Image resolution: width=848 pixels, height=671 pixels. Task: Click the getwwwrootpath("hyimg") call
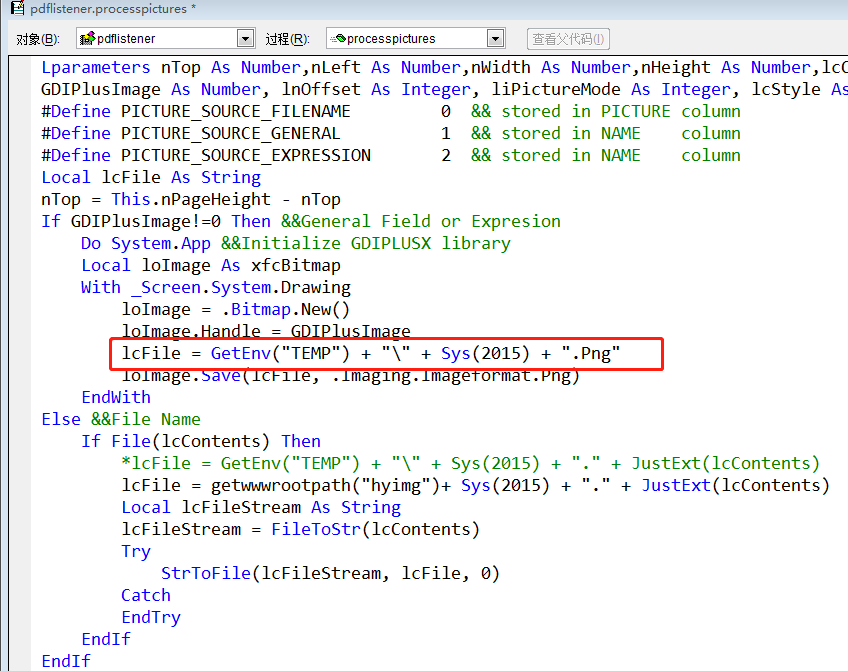[326, 486]
